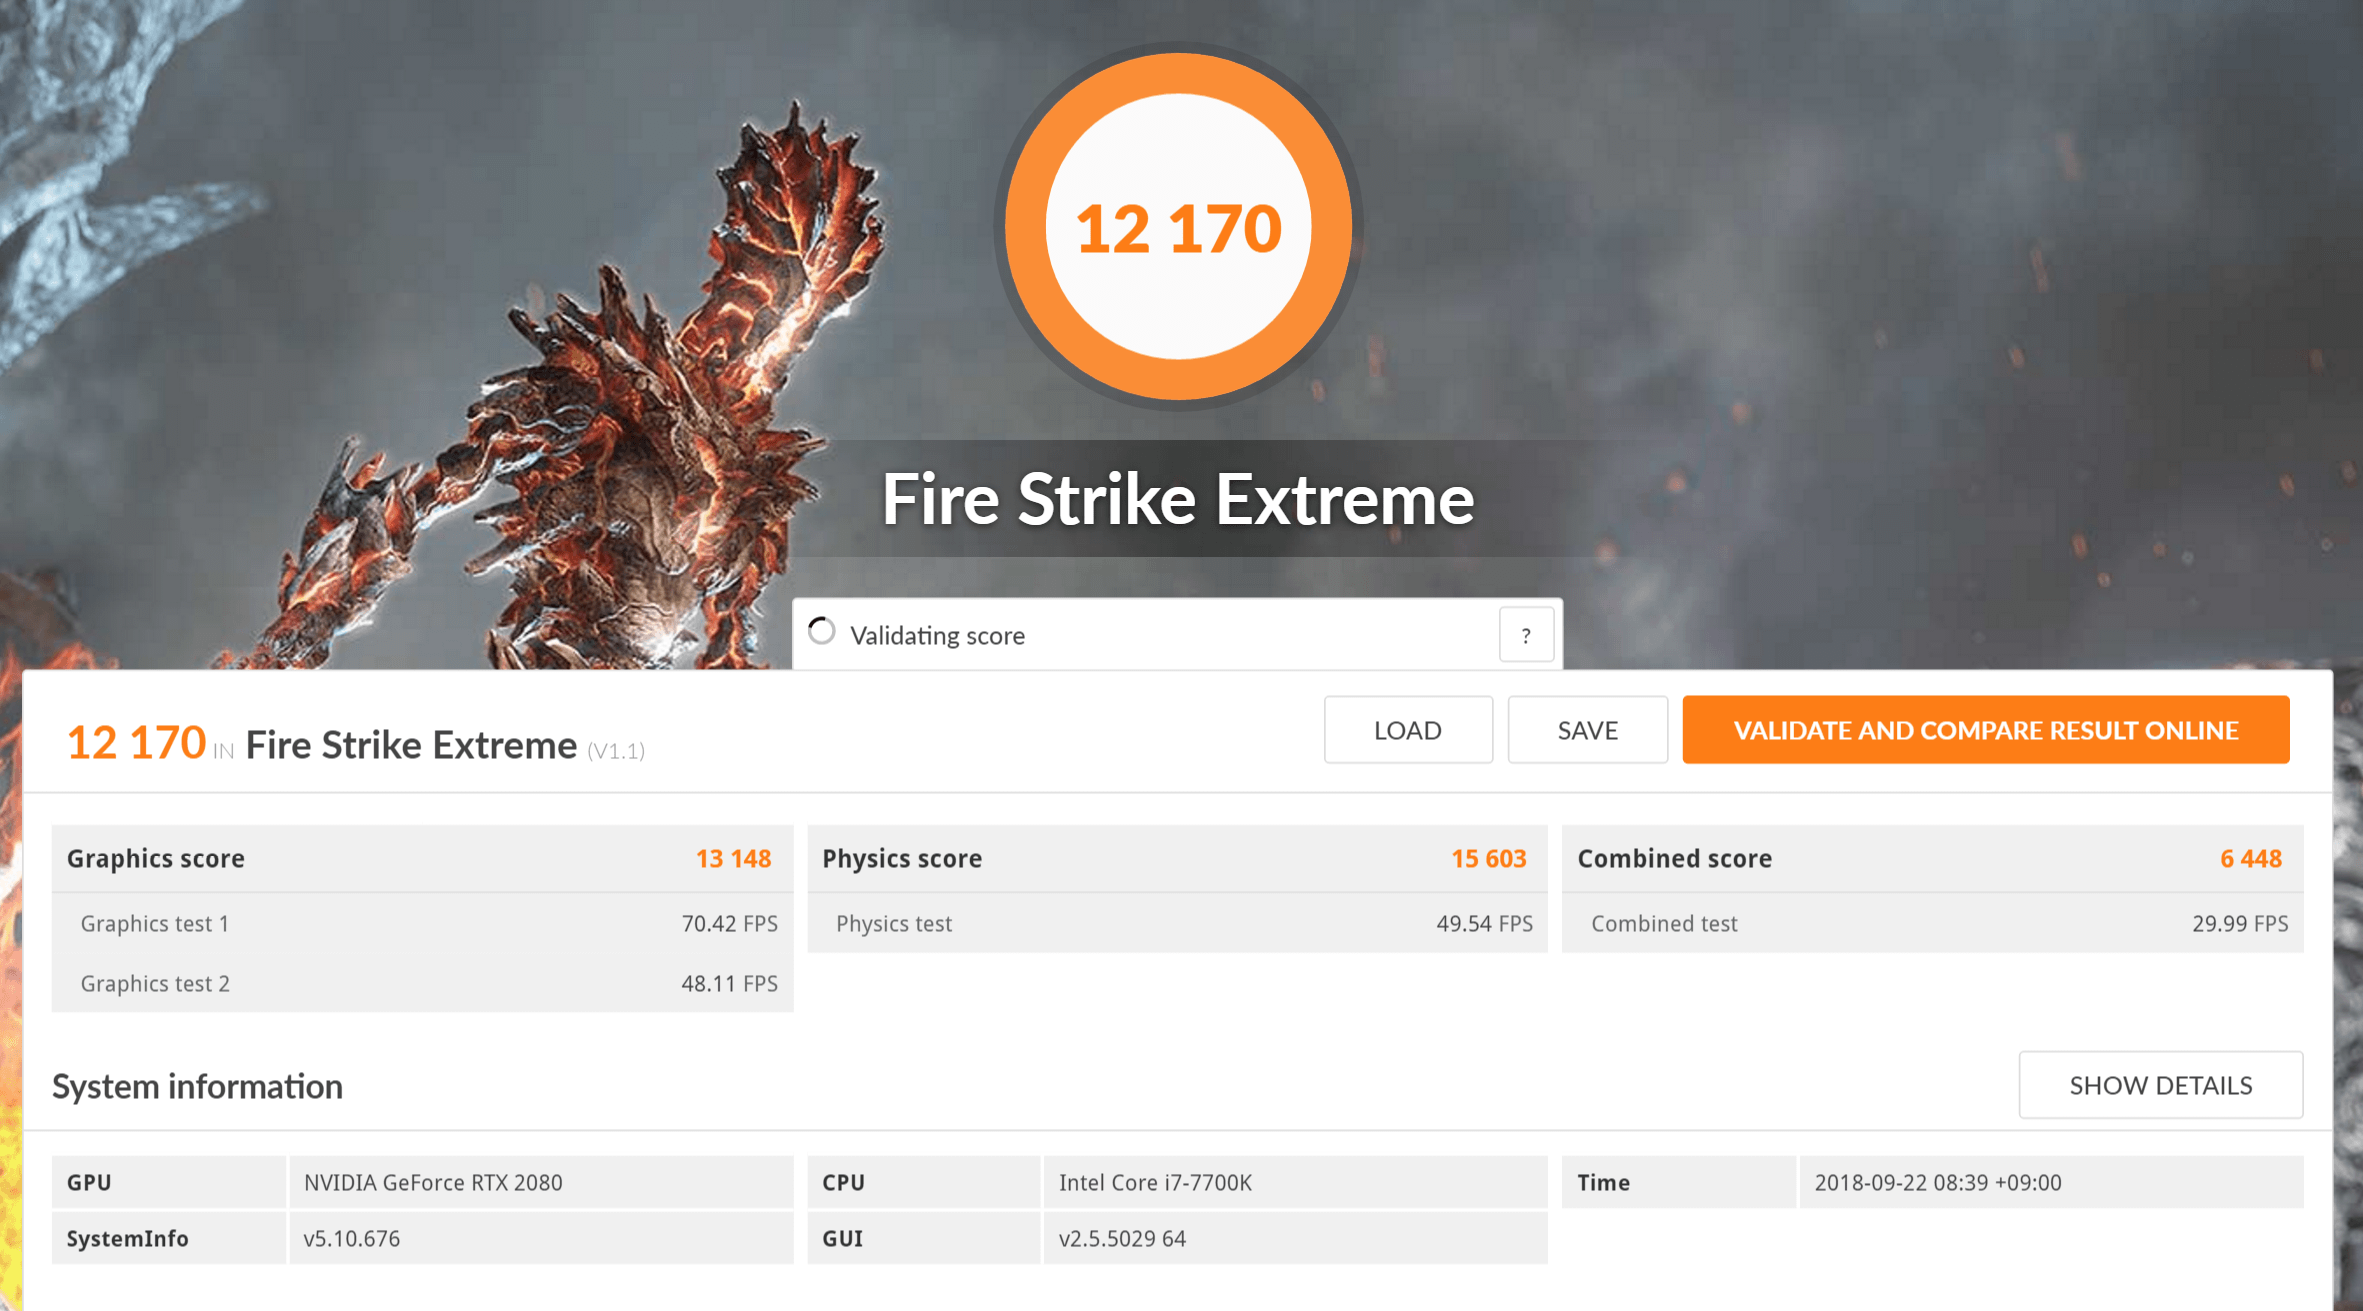Click the LOAD button

[x=1408, y=730]
